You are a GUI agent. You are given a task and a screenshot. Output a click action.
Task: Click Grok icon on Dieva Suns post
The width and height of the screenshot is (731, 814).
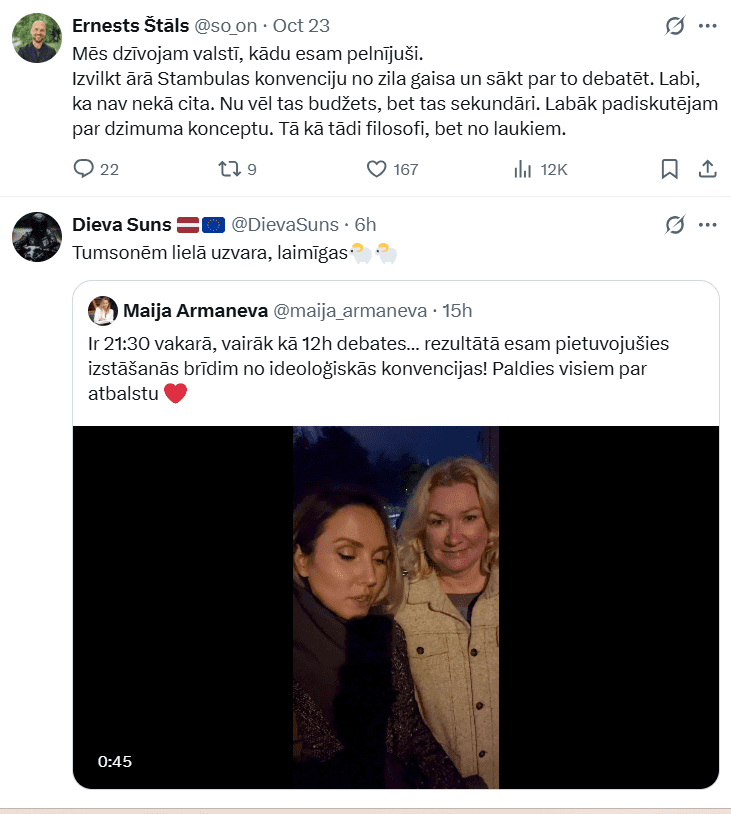pyautogui.click(x=675, y=224)
